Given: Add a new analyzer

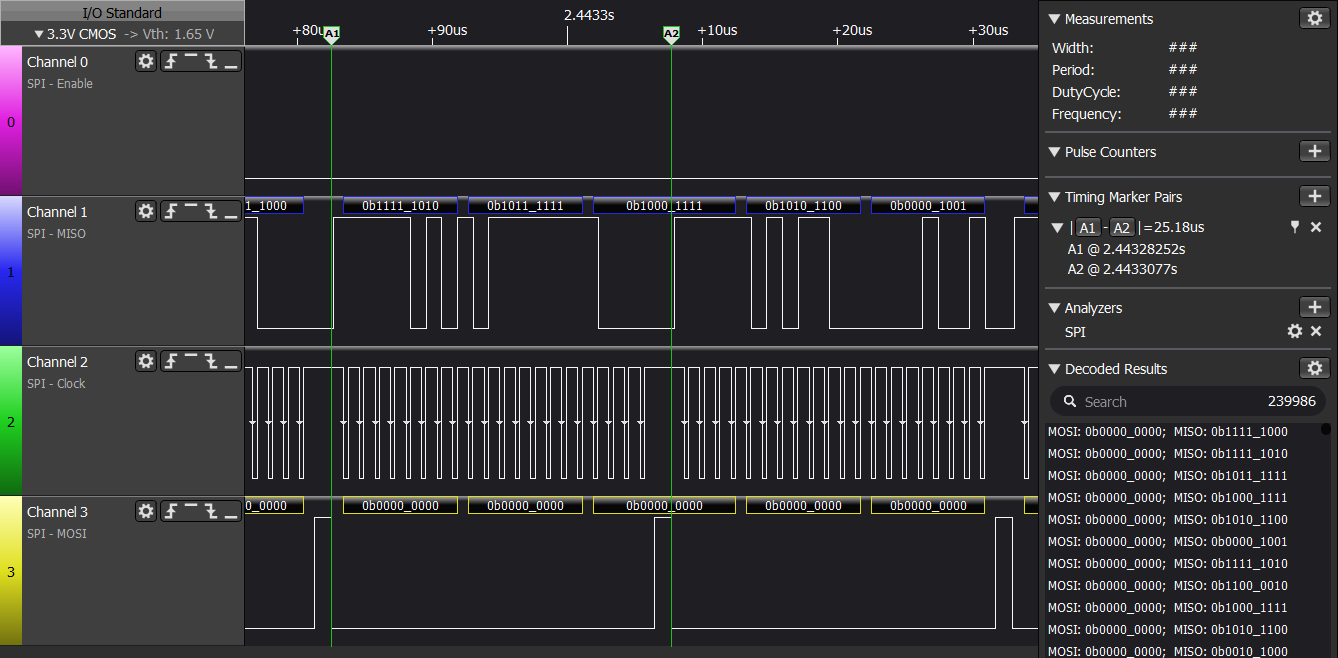Looking at the screenshot, I should click(1315, 307).
